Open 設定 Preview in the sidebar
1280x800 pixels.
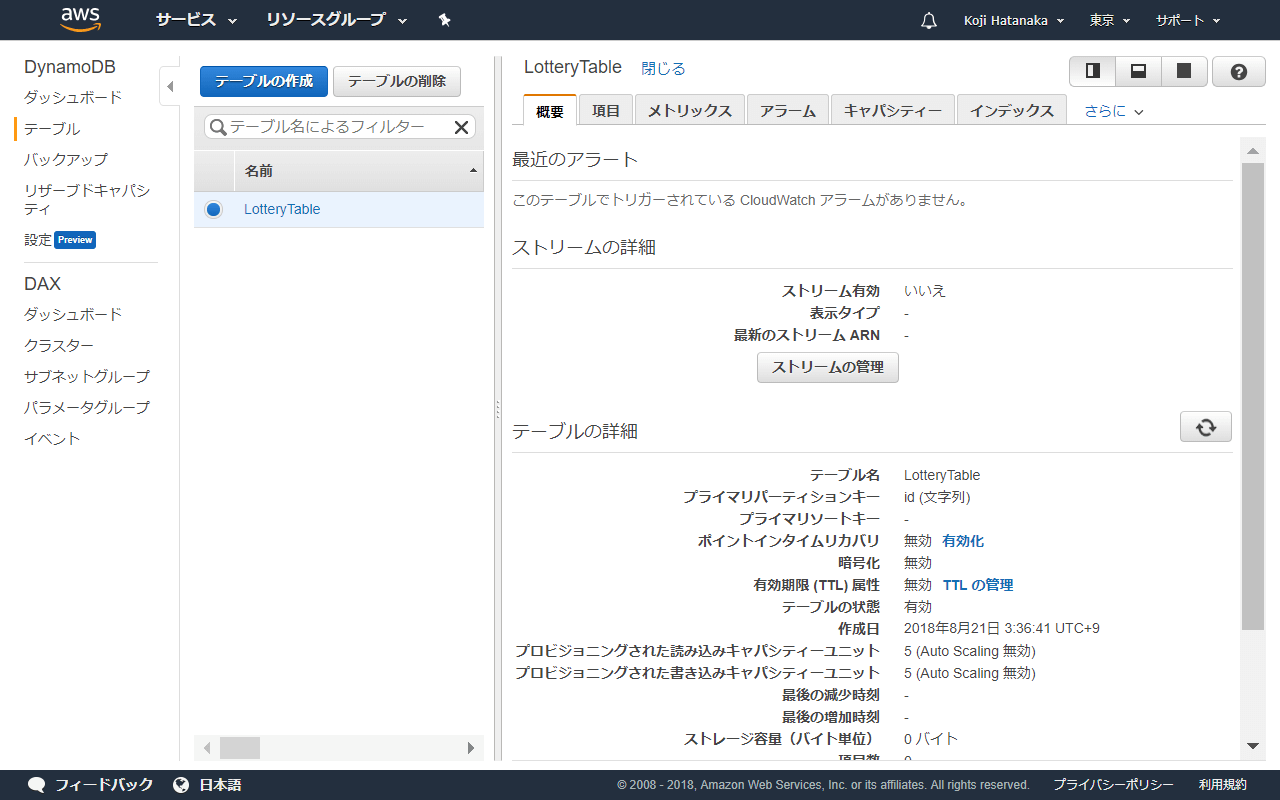tap(60, 240)
